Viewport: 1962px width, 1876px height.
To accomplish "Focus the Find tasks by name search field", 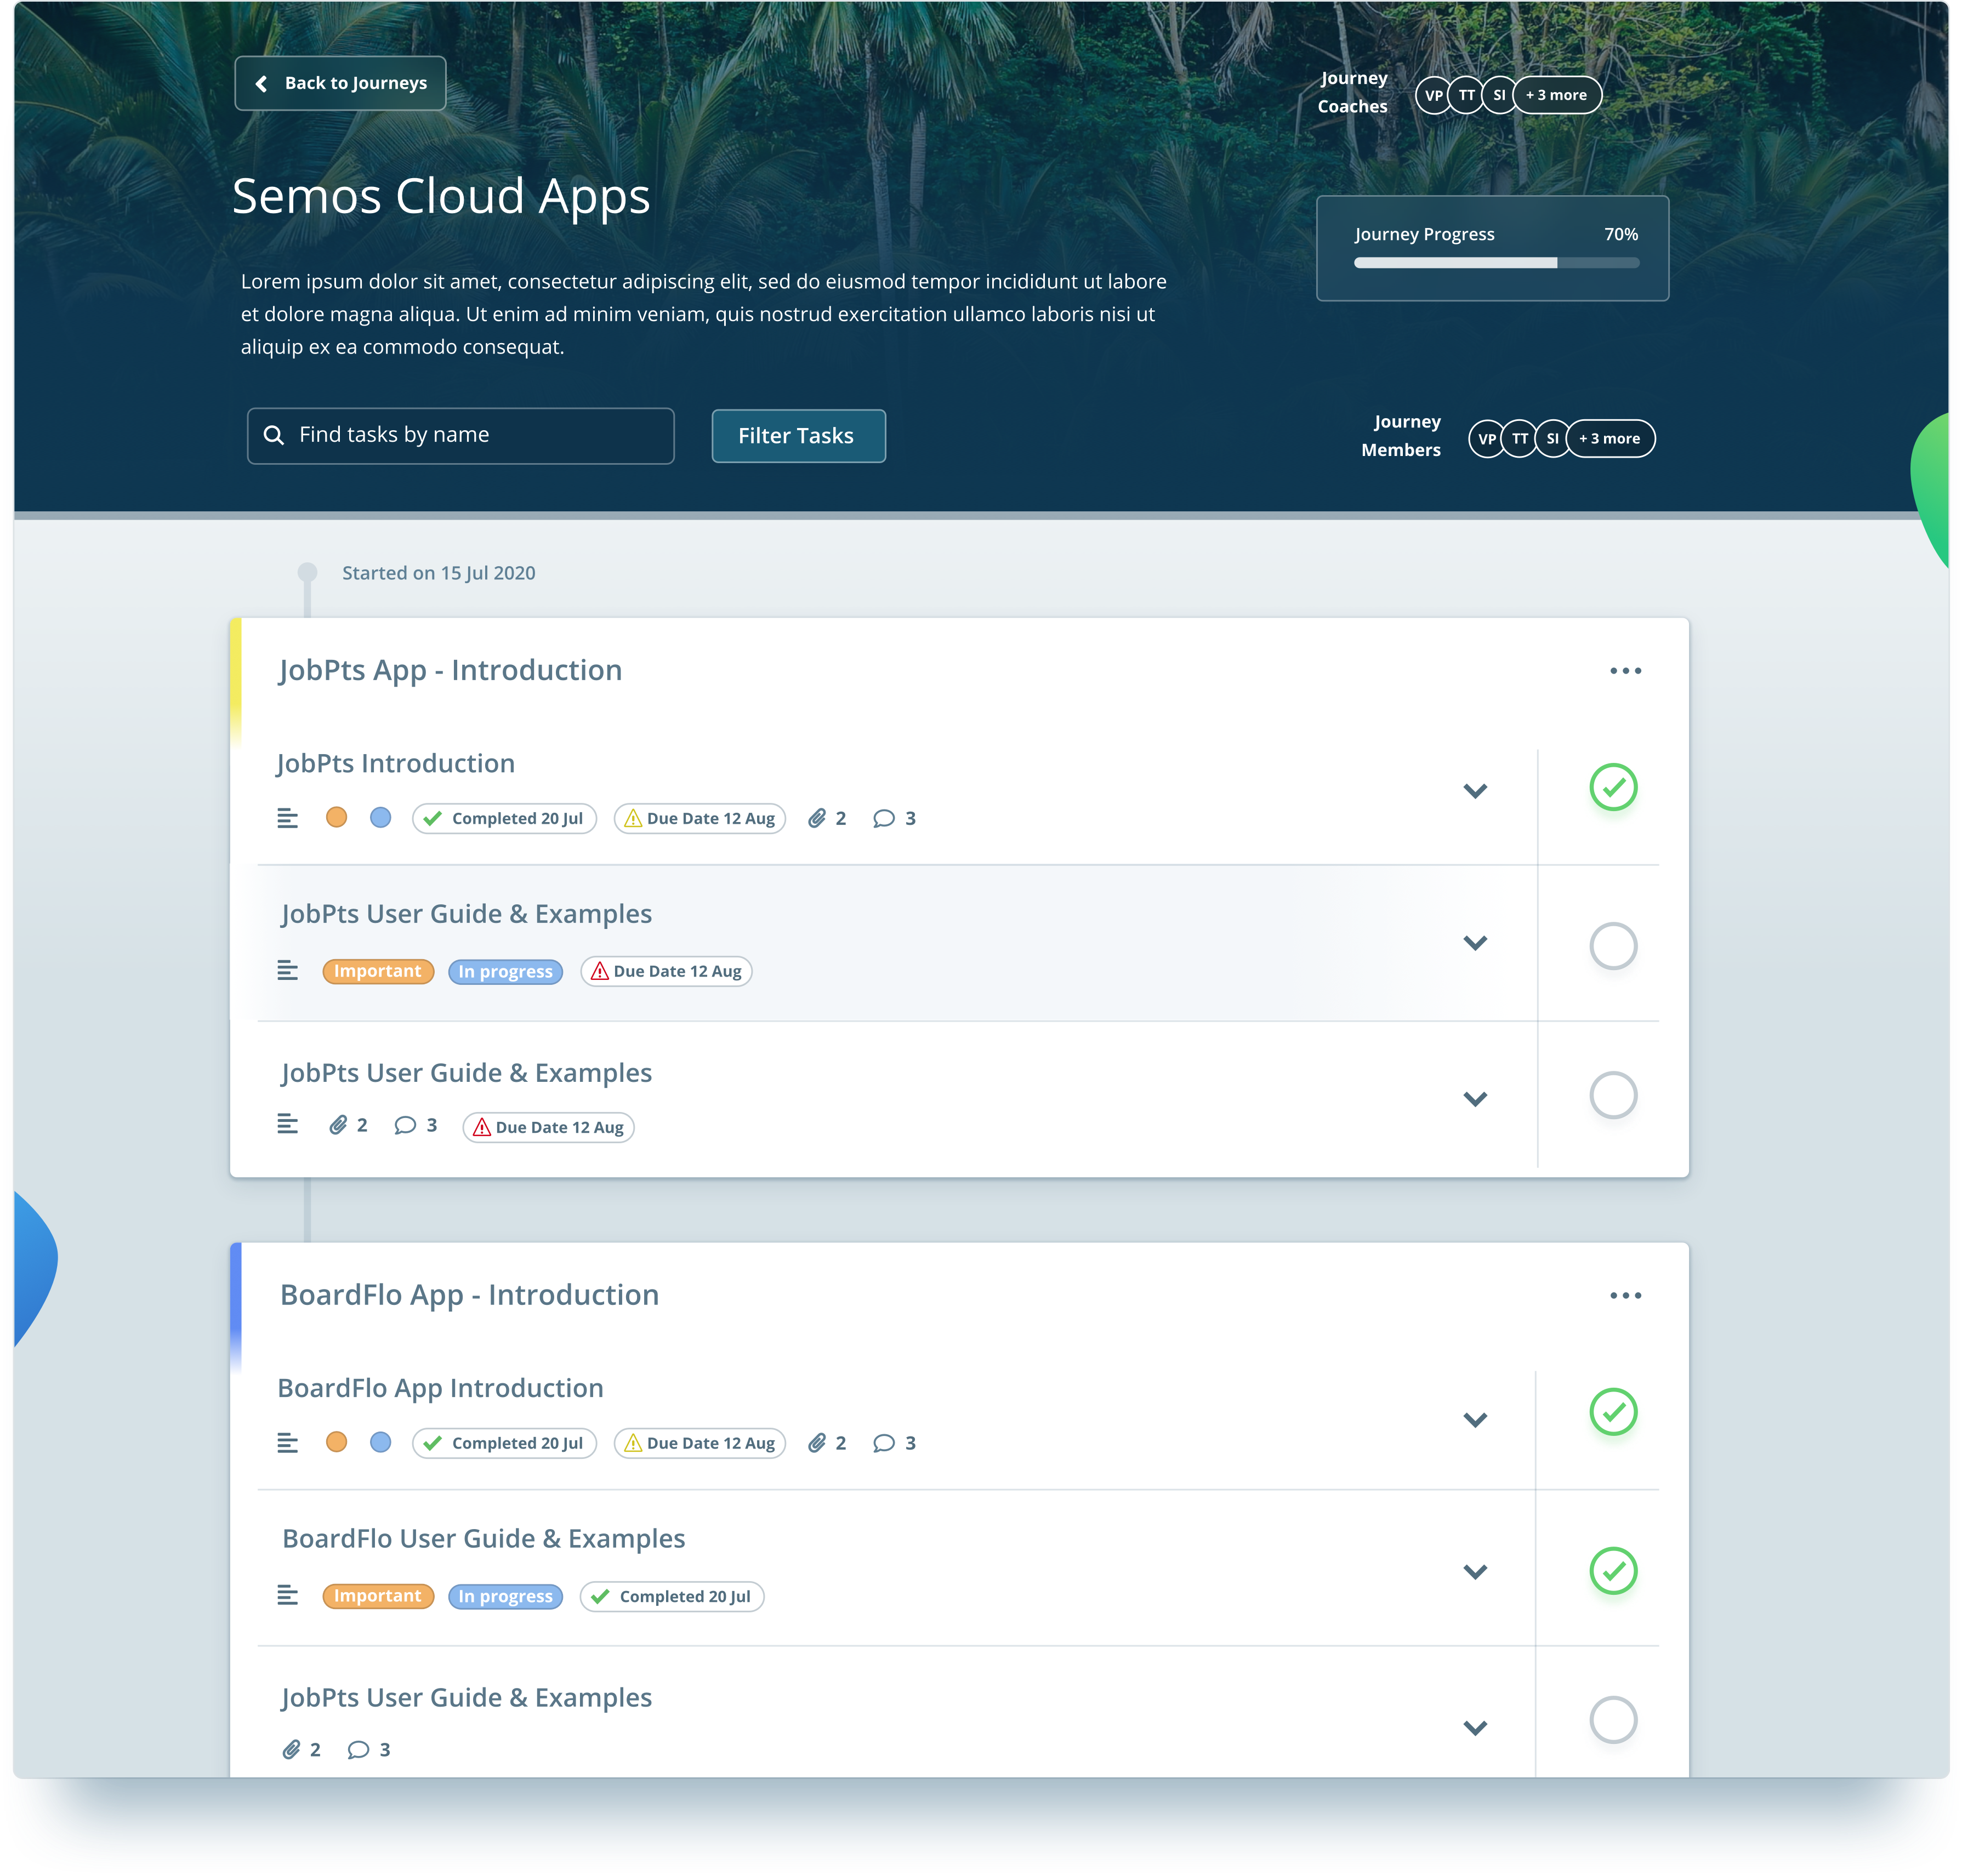I will [x=460, y=435].
